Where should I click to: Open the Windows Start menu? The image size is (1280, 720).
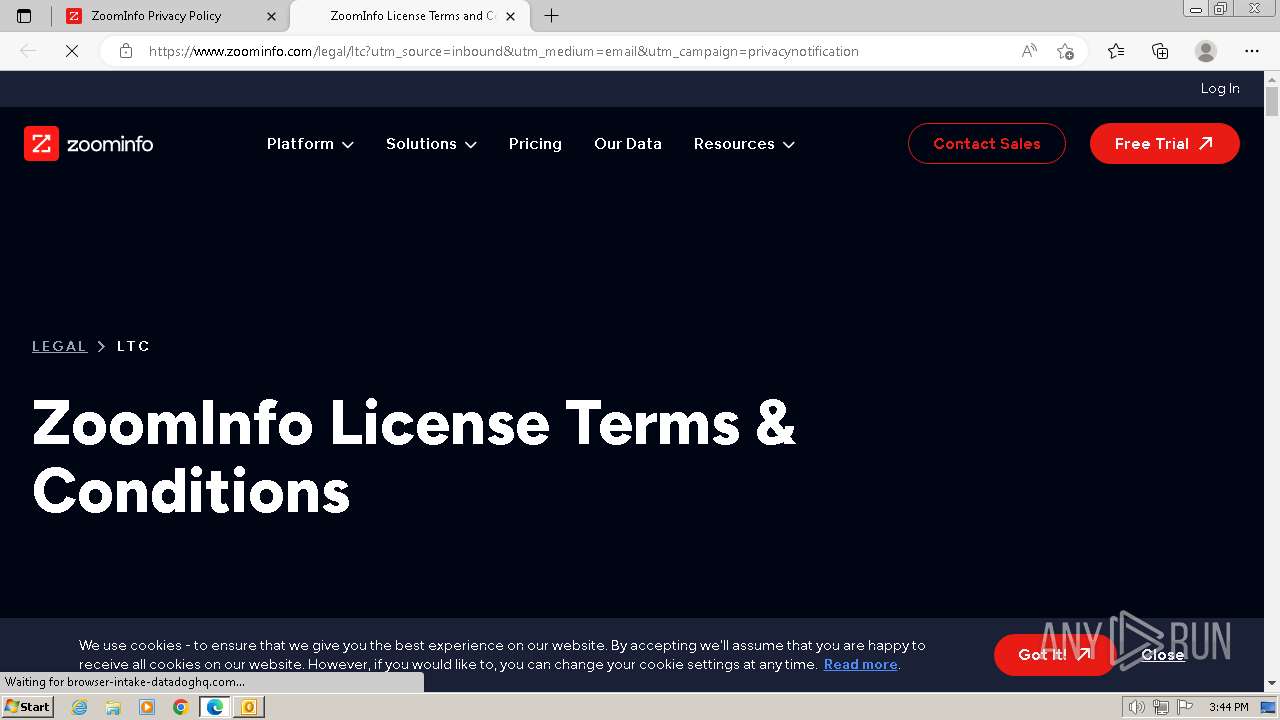[x=28, y=707]
